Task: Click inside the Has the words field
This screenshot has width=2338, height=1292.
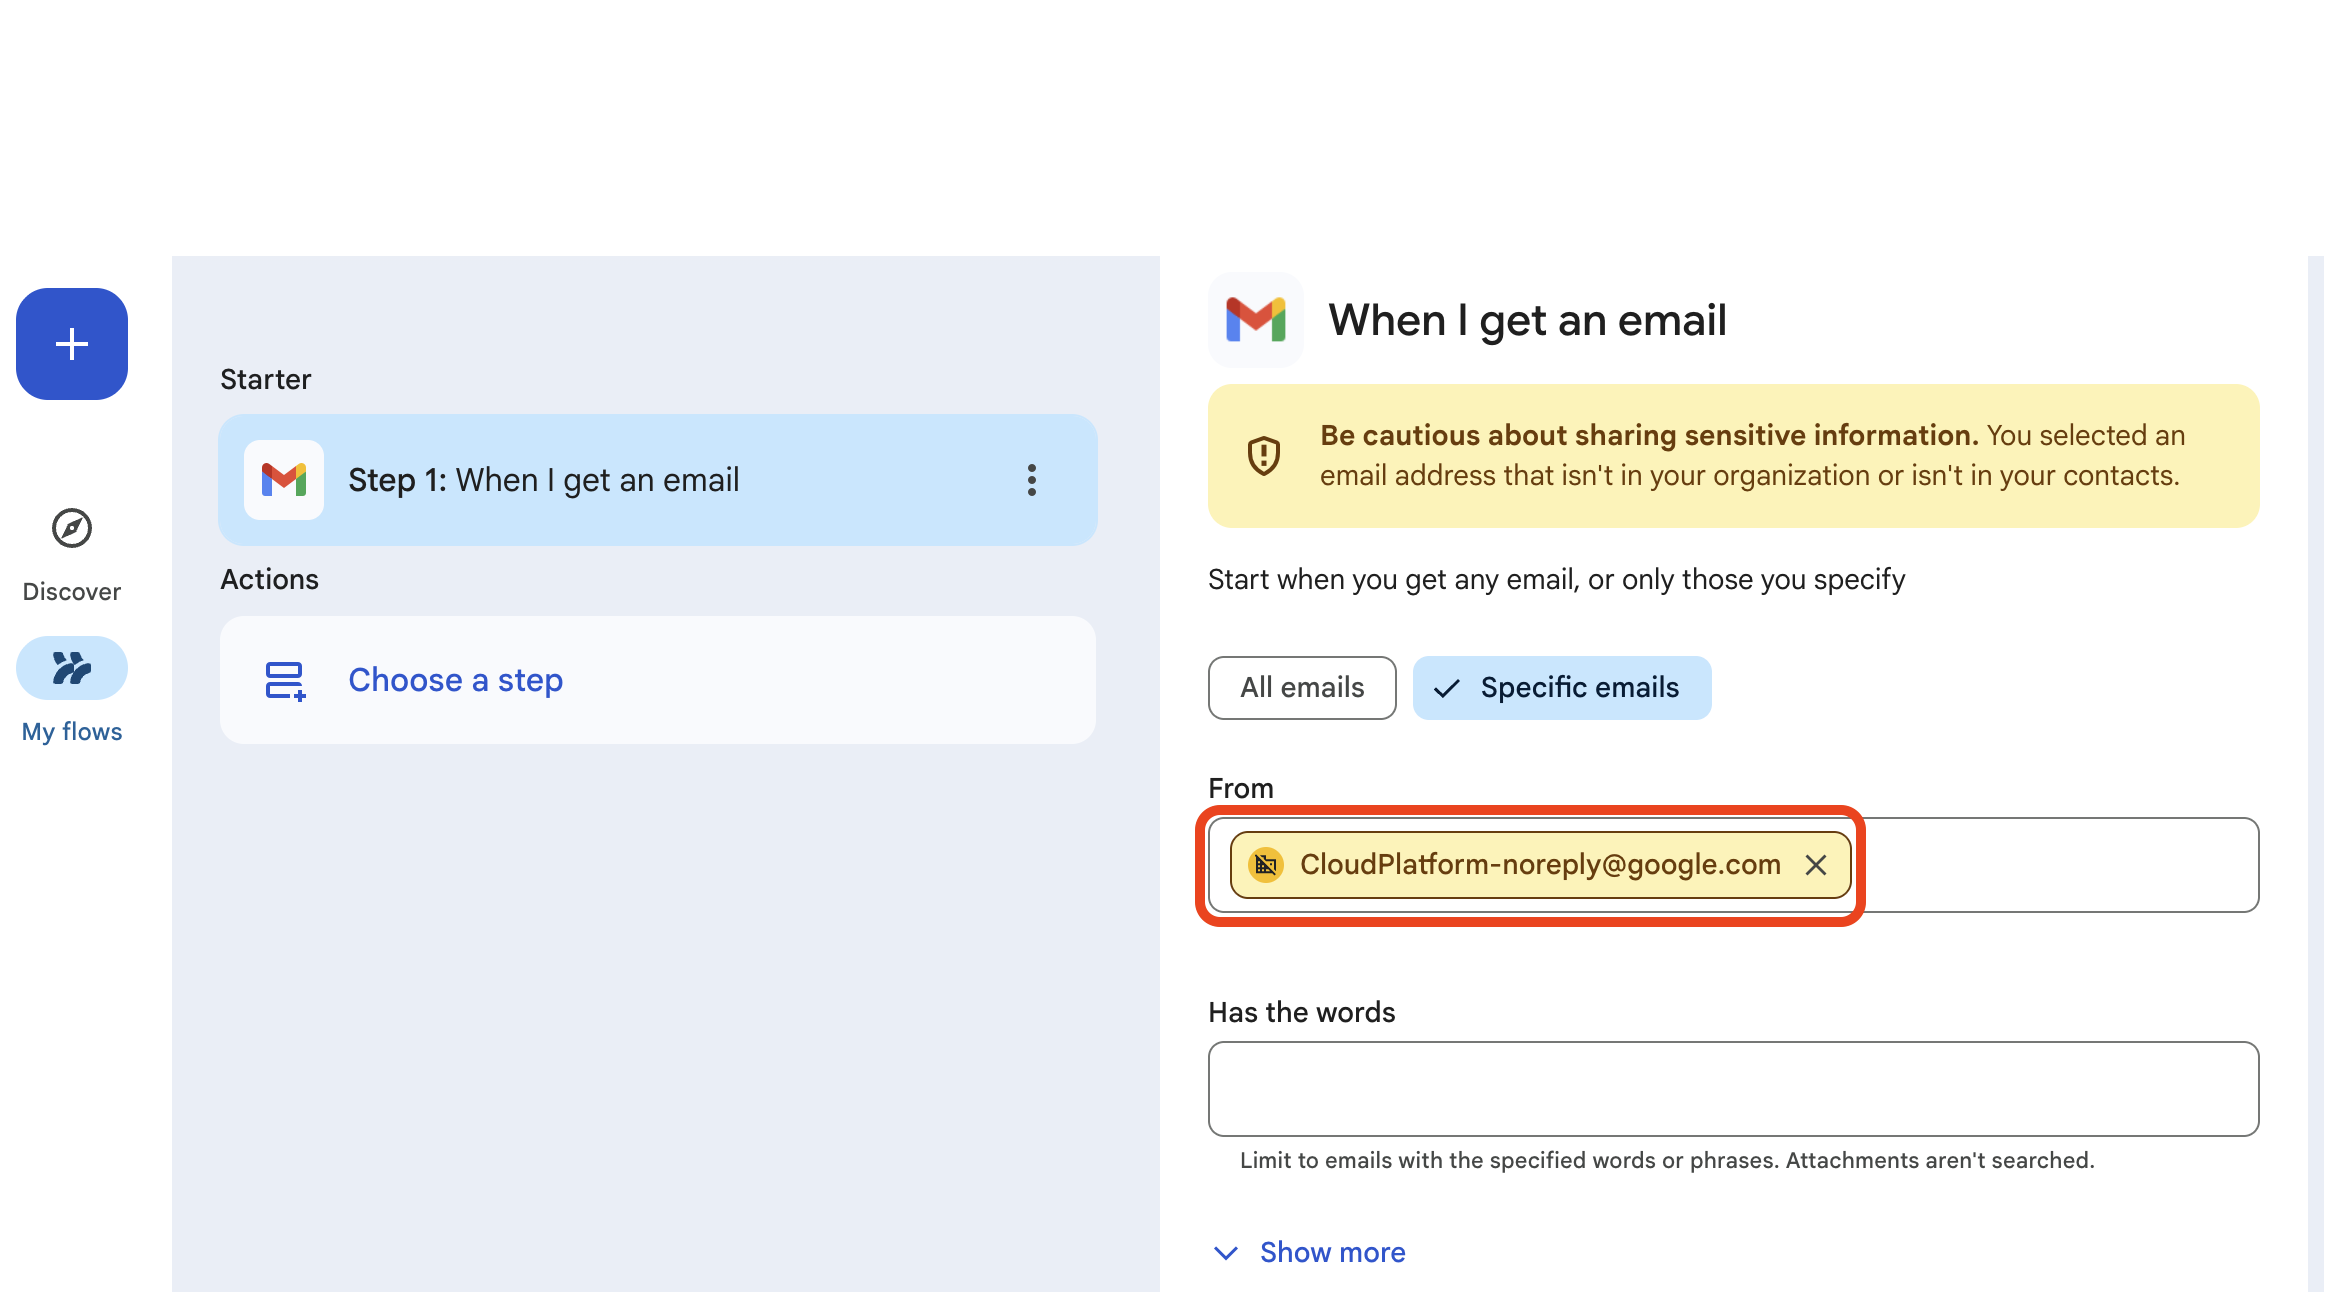Action: [1733, 1089]
